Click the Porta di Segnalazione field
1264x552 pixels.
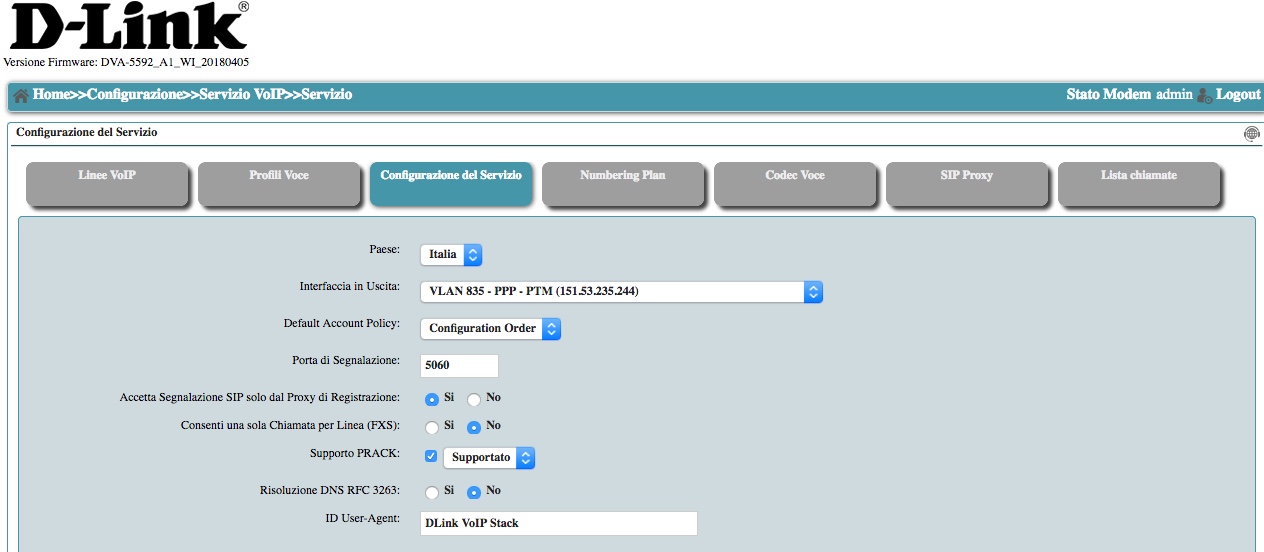459,365
